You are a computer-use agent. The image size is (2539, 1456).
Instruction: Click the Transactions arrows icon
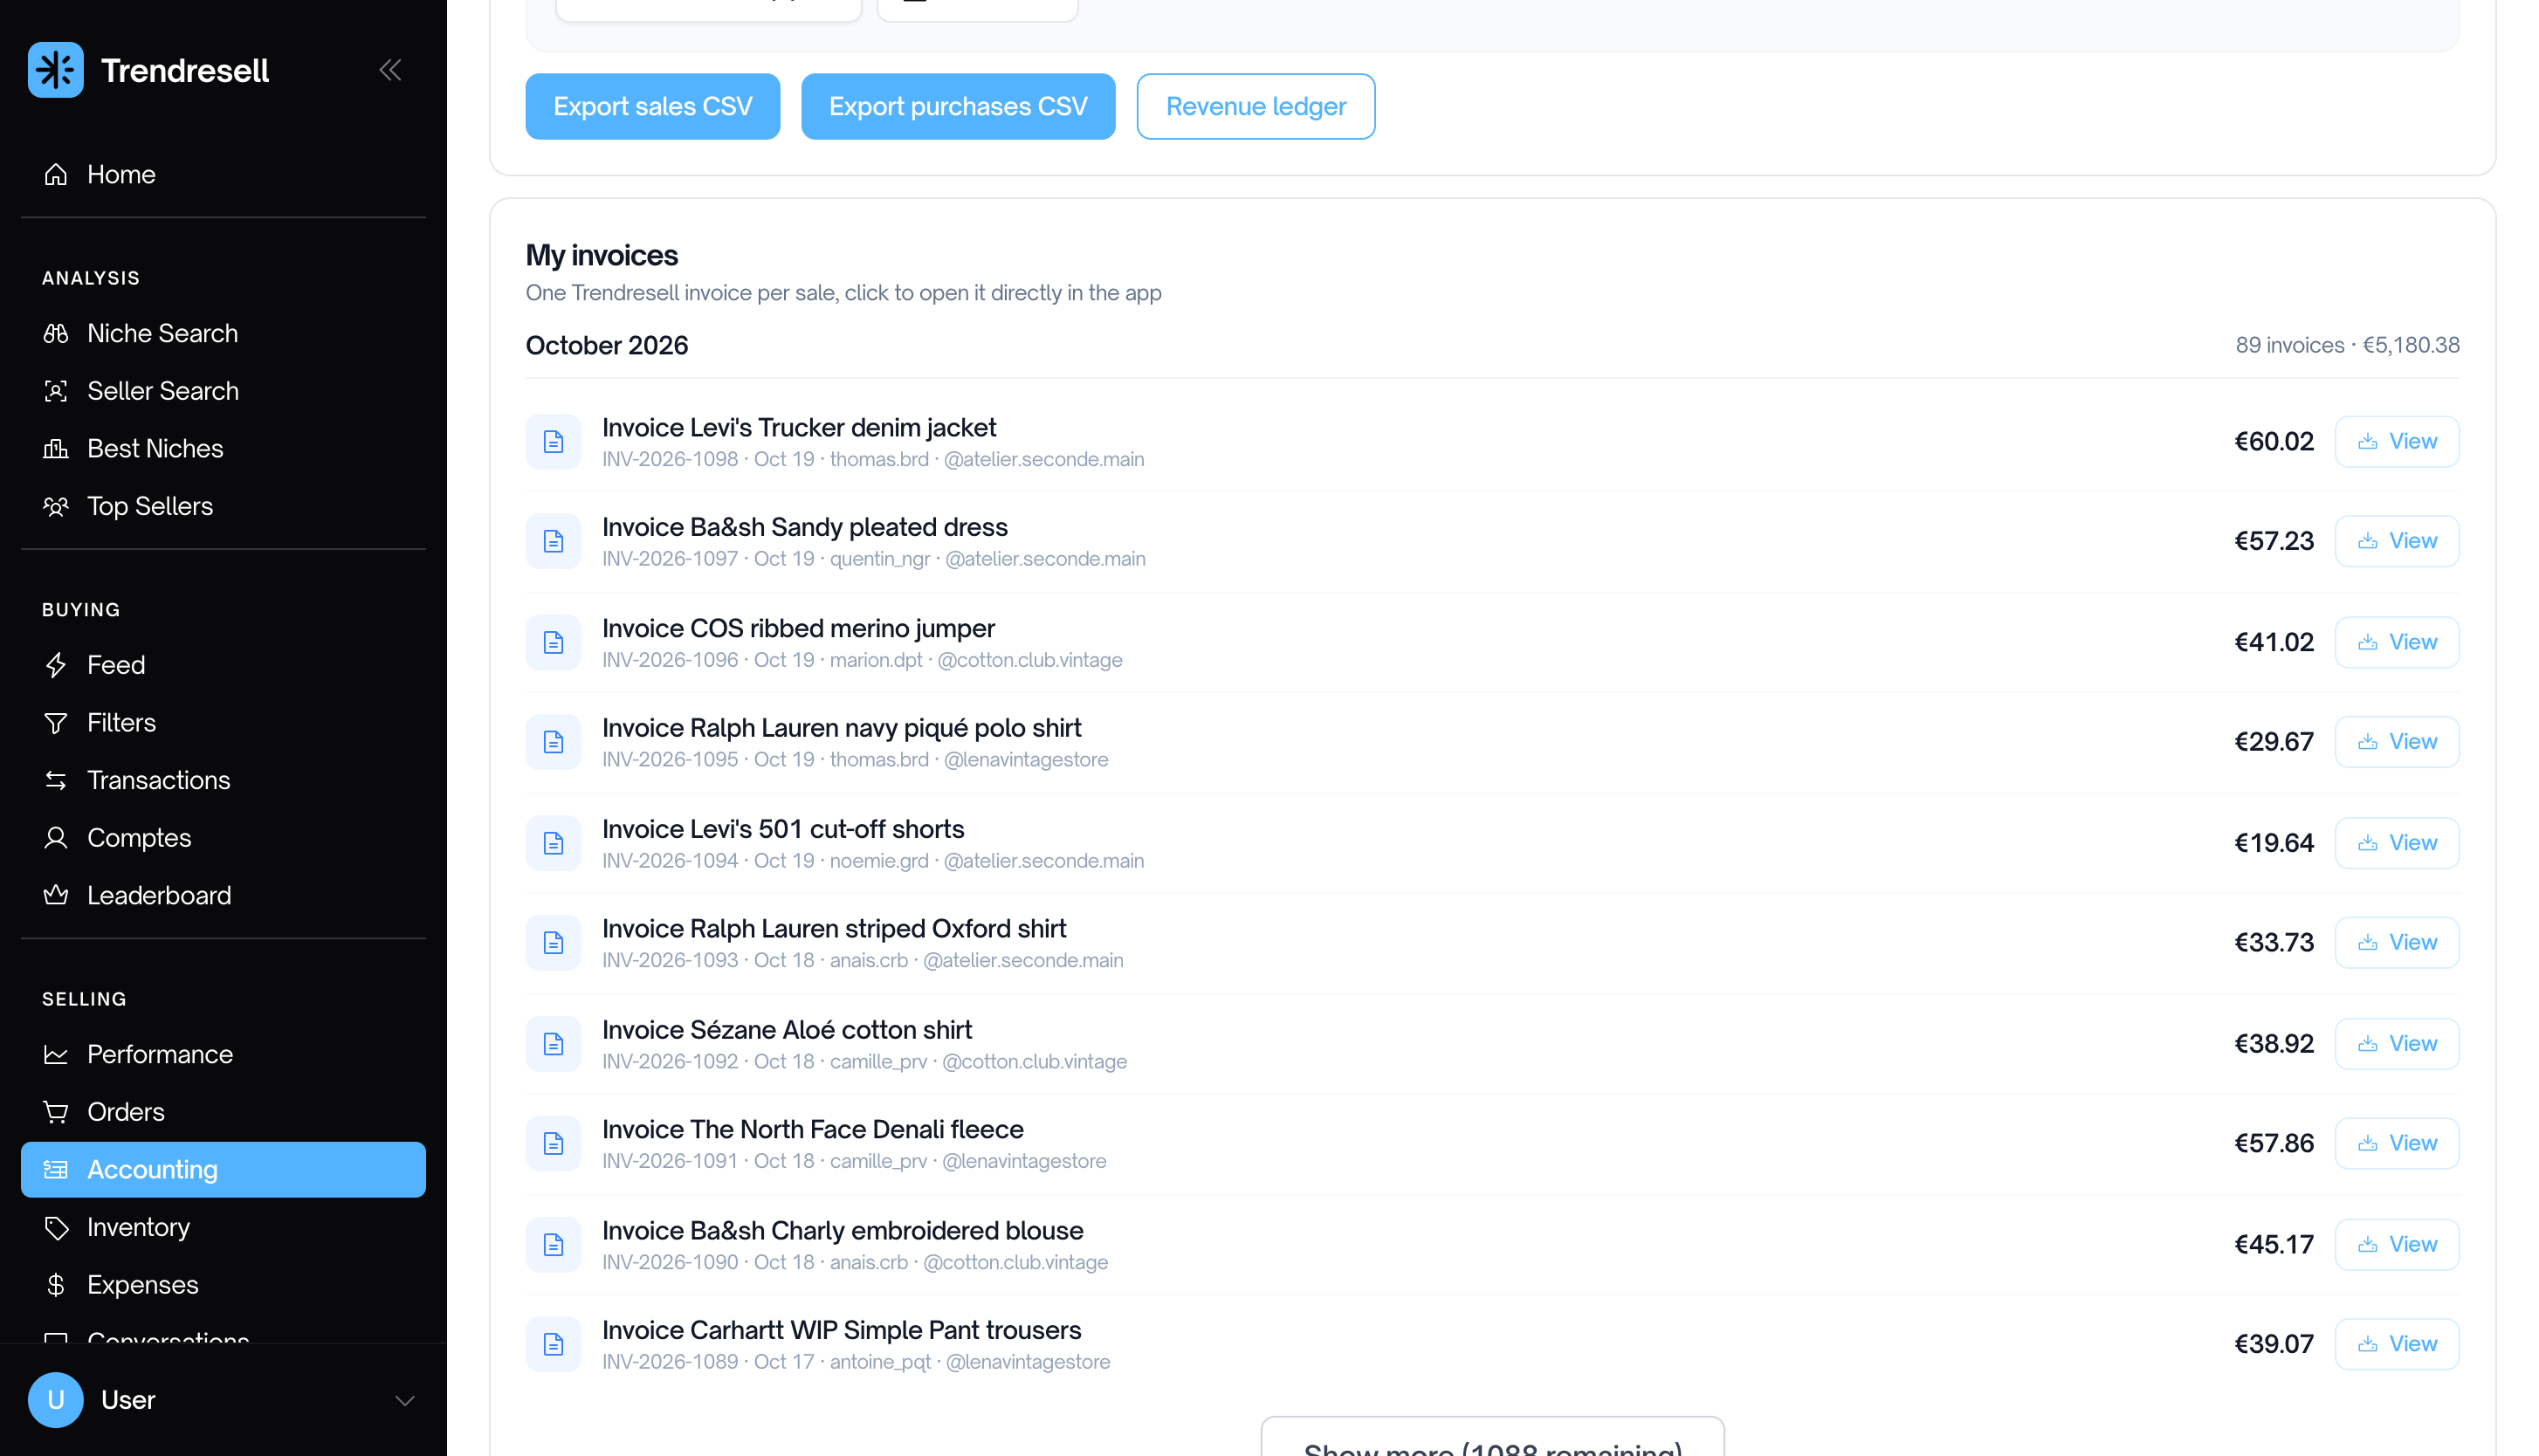[x=56, y=780]
